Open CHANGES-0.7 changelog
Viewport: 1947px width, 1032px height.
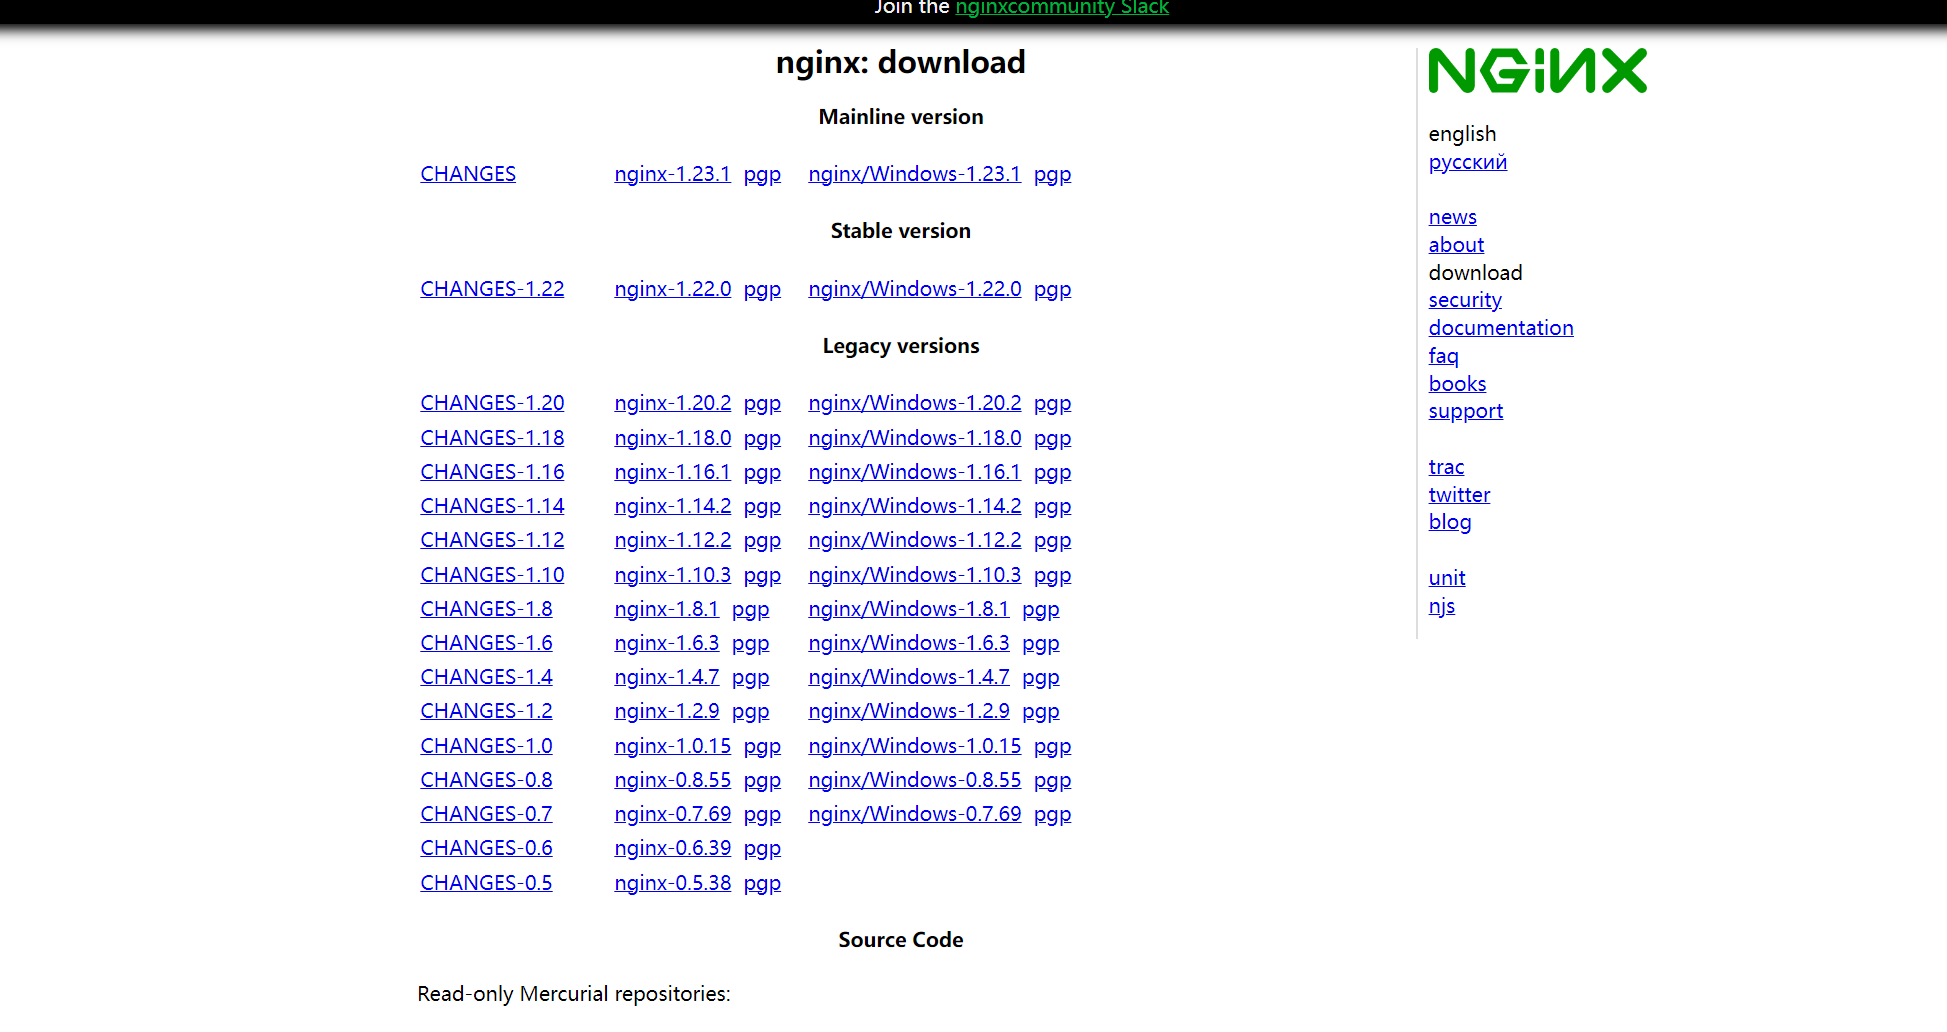[486, 814]
